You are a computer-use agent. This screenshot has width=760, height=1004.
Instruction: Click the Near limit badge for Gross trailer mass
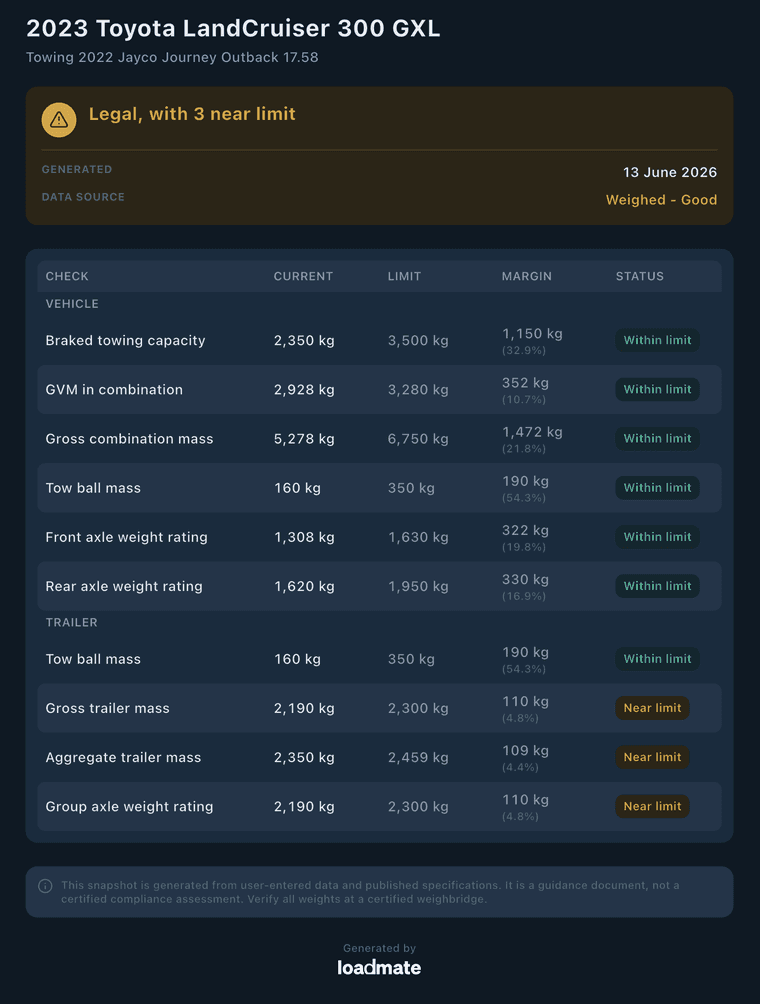pyautogui.click(x=652, y=708)
